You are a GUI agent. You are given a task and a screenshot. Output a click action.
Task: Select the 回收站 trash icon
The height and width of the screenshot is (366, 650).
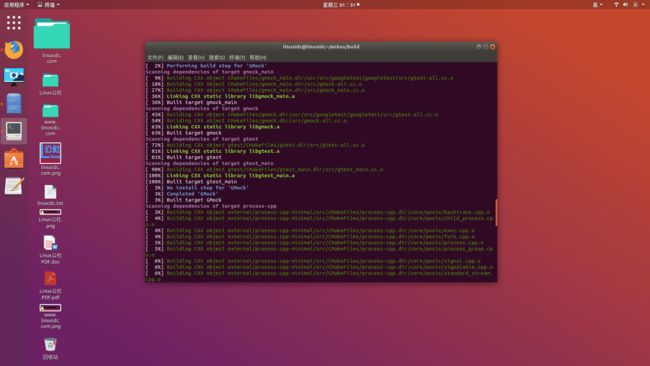coord(51,344)
